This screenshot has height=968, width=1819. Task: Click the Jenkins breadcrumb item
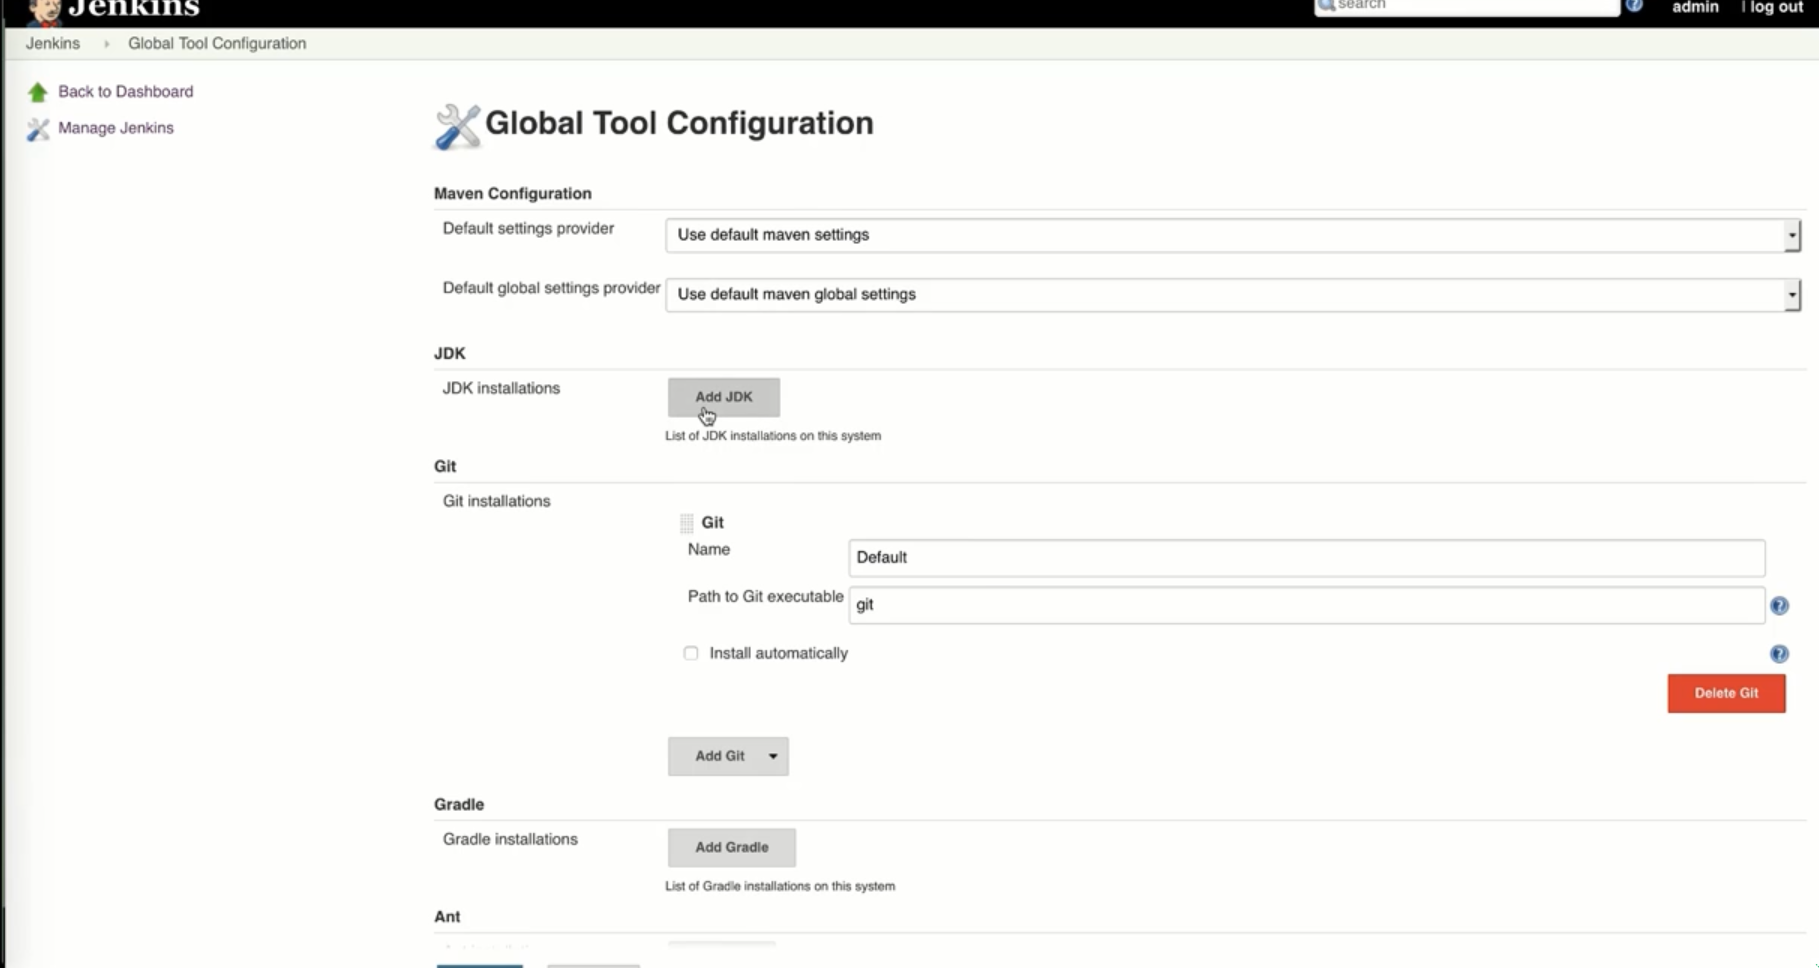(x=53, y=43)
